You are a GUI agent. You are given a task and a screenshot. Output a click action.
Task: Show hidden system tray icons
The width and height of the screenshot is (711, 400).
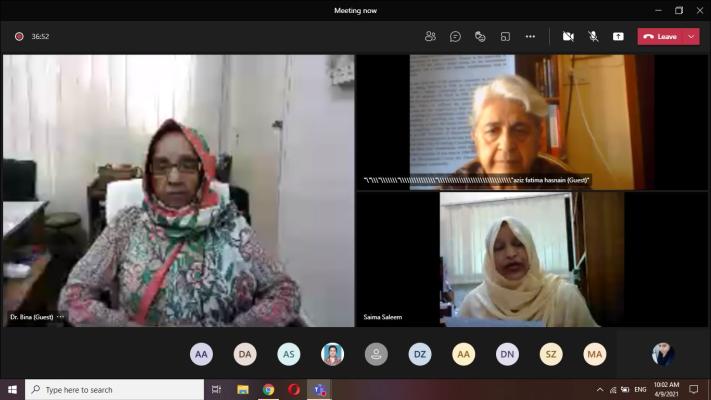[600, 389]
